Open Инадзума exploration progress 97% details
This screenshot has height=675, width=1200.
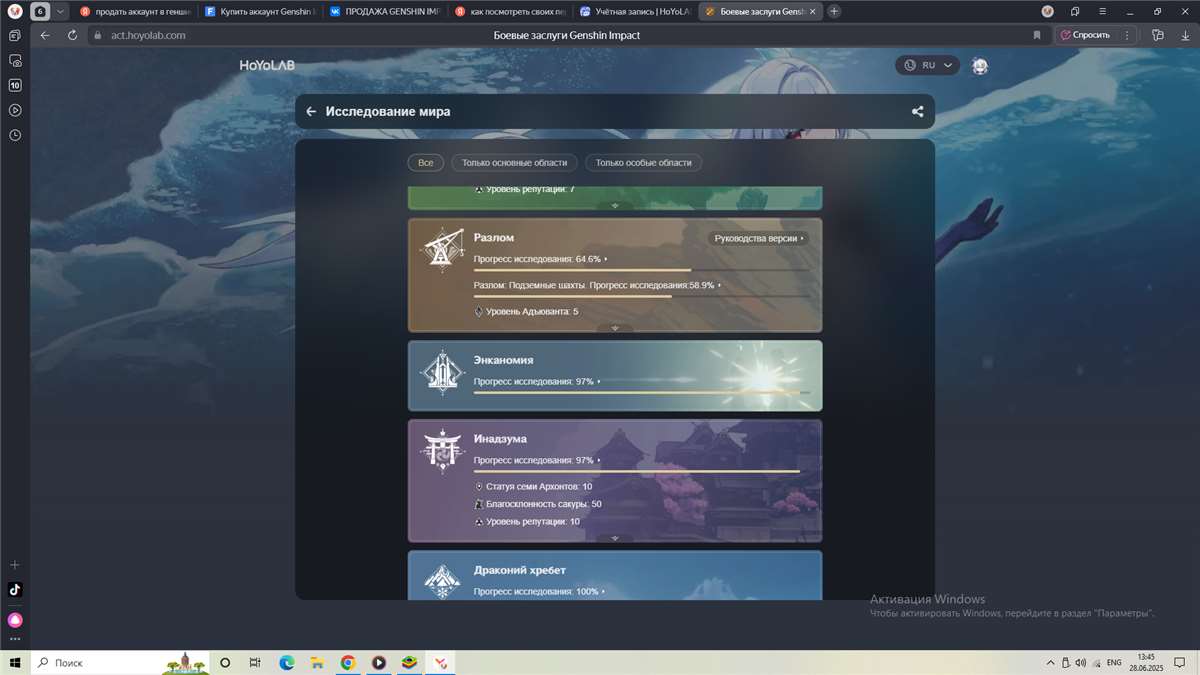537,460
